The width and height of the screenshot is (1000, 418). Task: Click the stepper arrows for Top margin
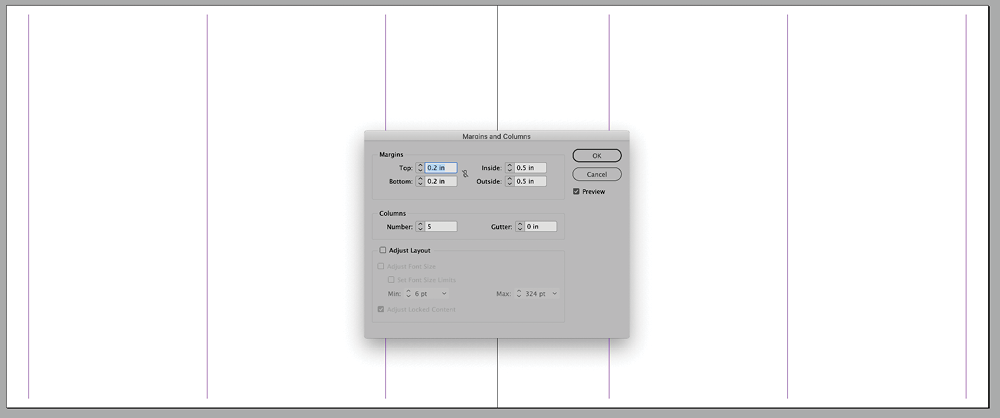[x=420, y=168]
